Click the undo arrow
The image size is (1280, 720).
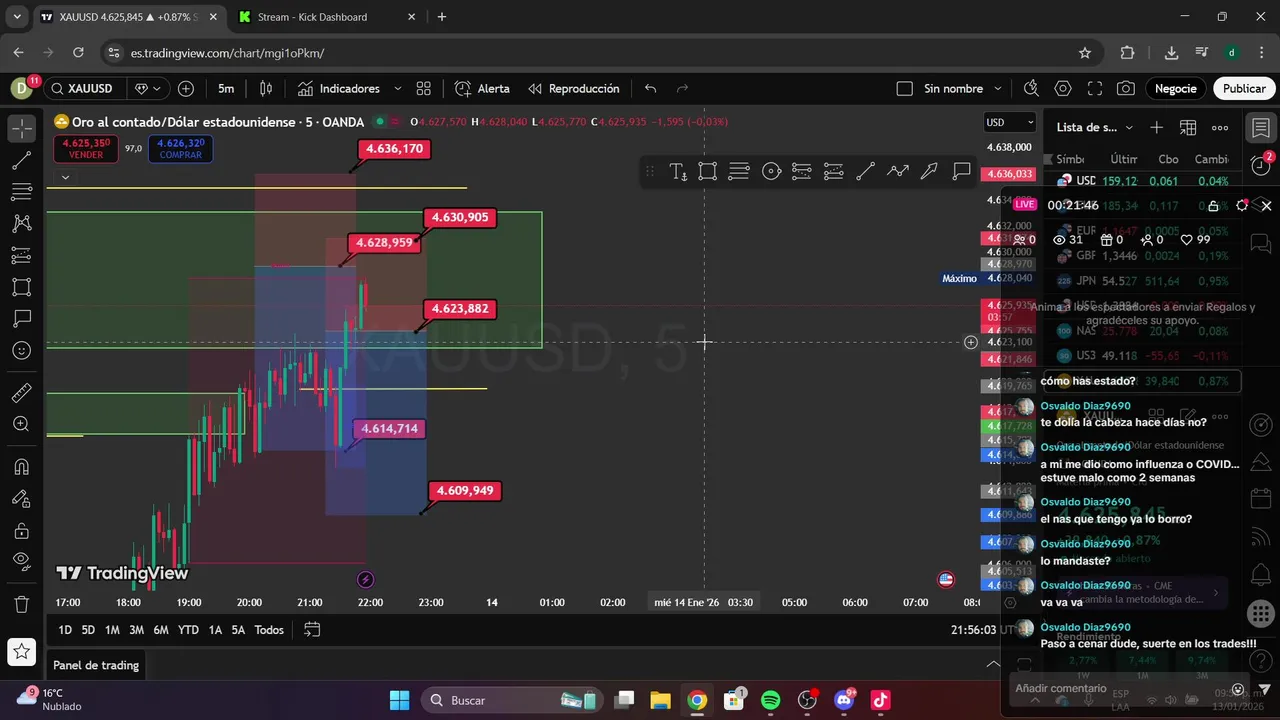pos(651,88)
